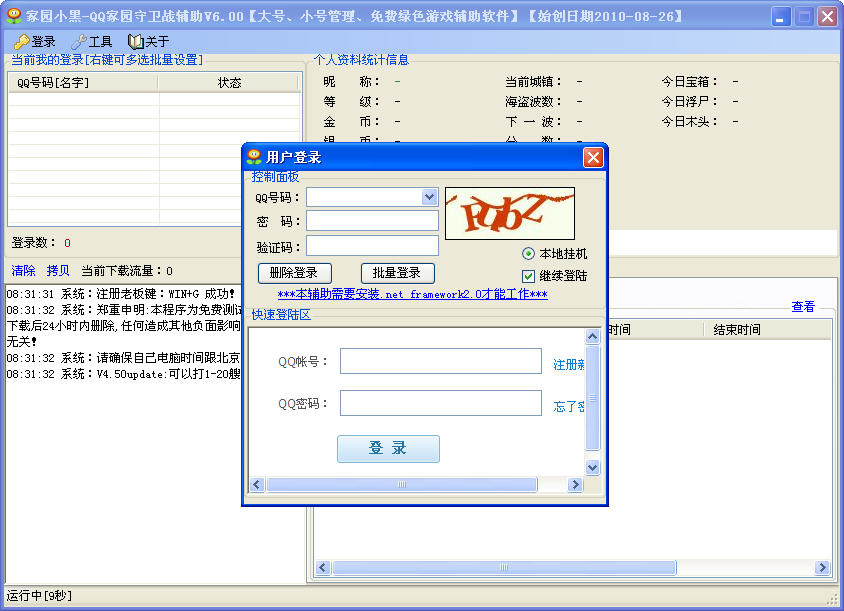This screenshot has height=611, width=844.
Task: Click quick login panel scroll up arrow
Action: pyautogui.click(x=592, y=337)
